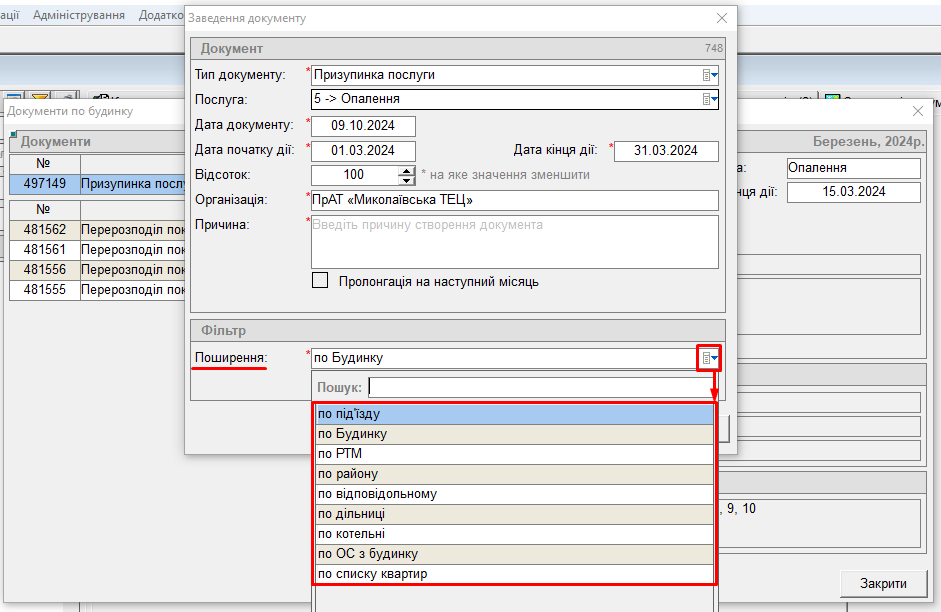Choose 'по РТМ' distribution option
This screenshot has width=941, height=612.
[x=514, y=454]
